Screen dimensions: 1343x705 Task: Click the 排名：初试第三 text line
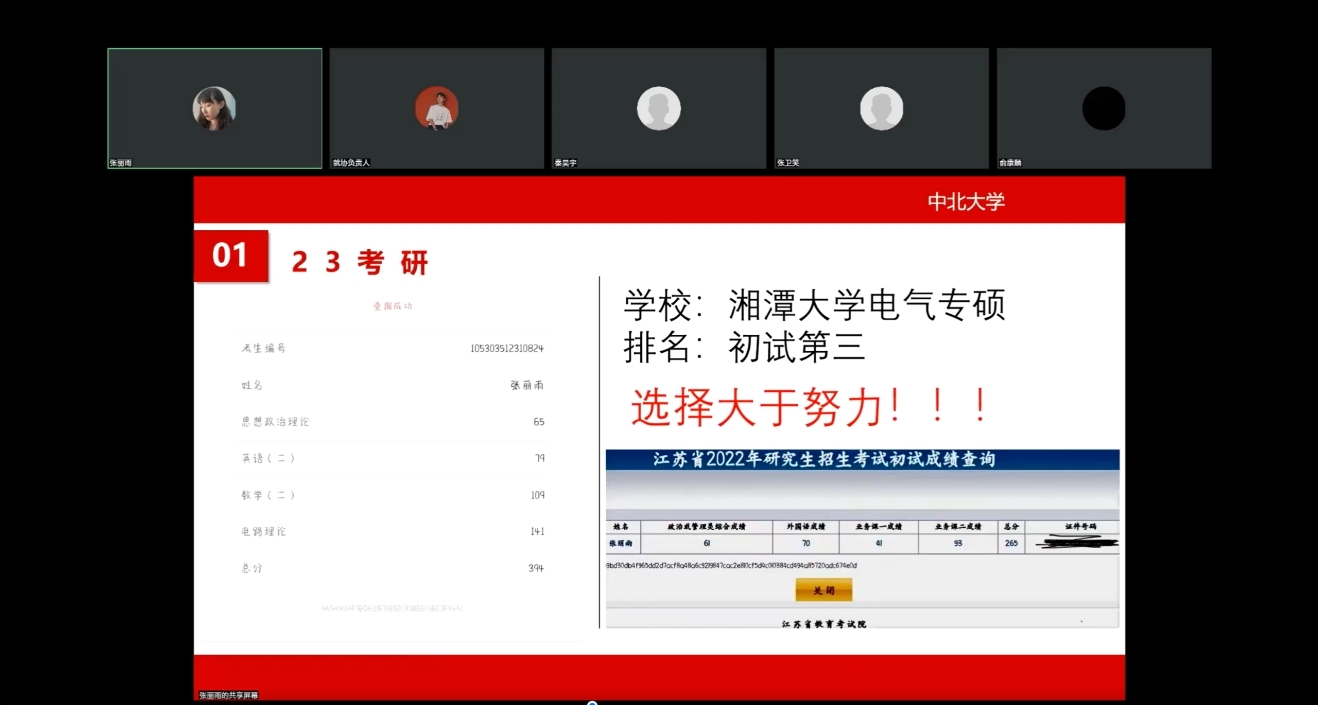tap(744, 348)
